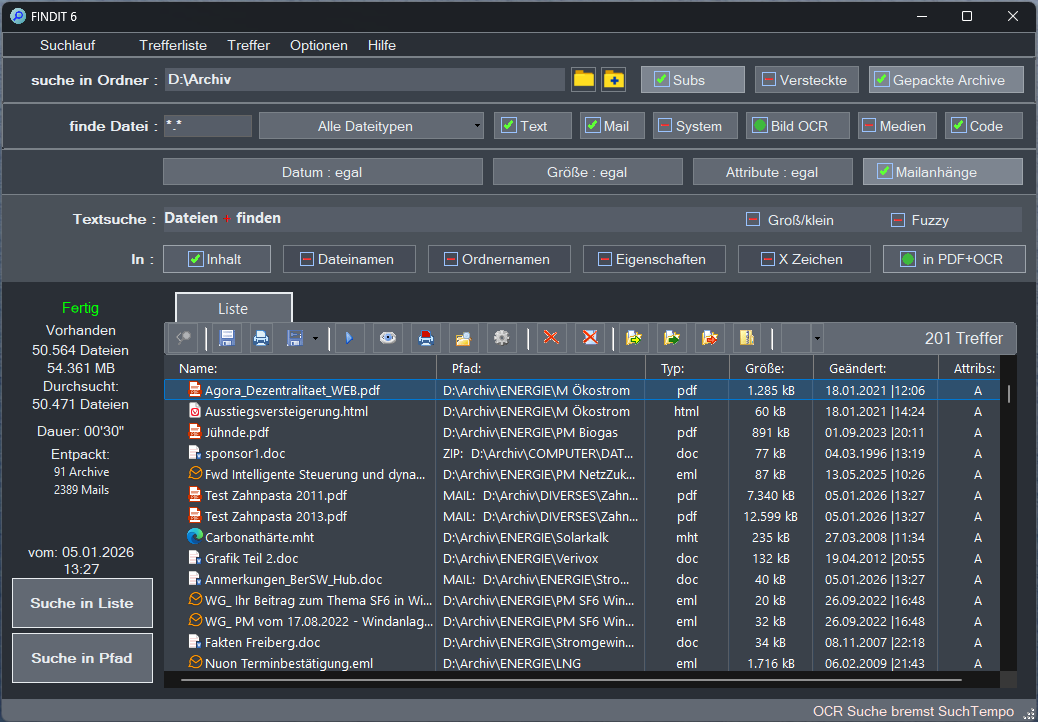Click the Datum : egal filter button
The width and height of the screenshot is (1038, 722).
[x=322, y=171]
